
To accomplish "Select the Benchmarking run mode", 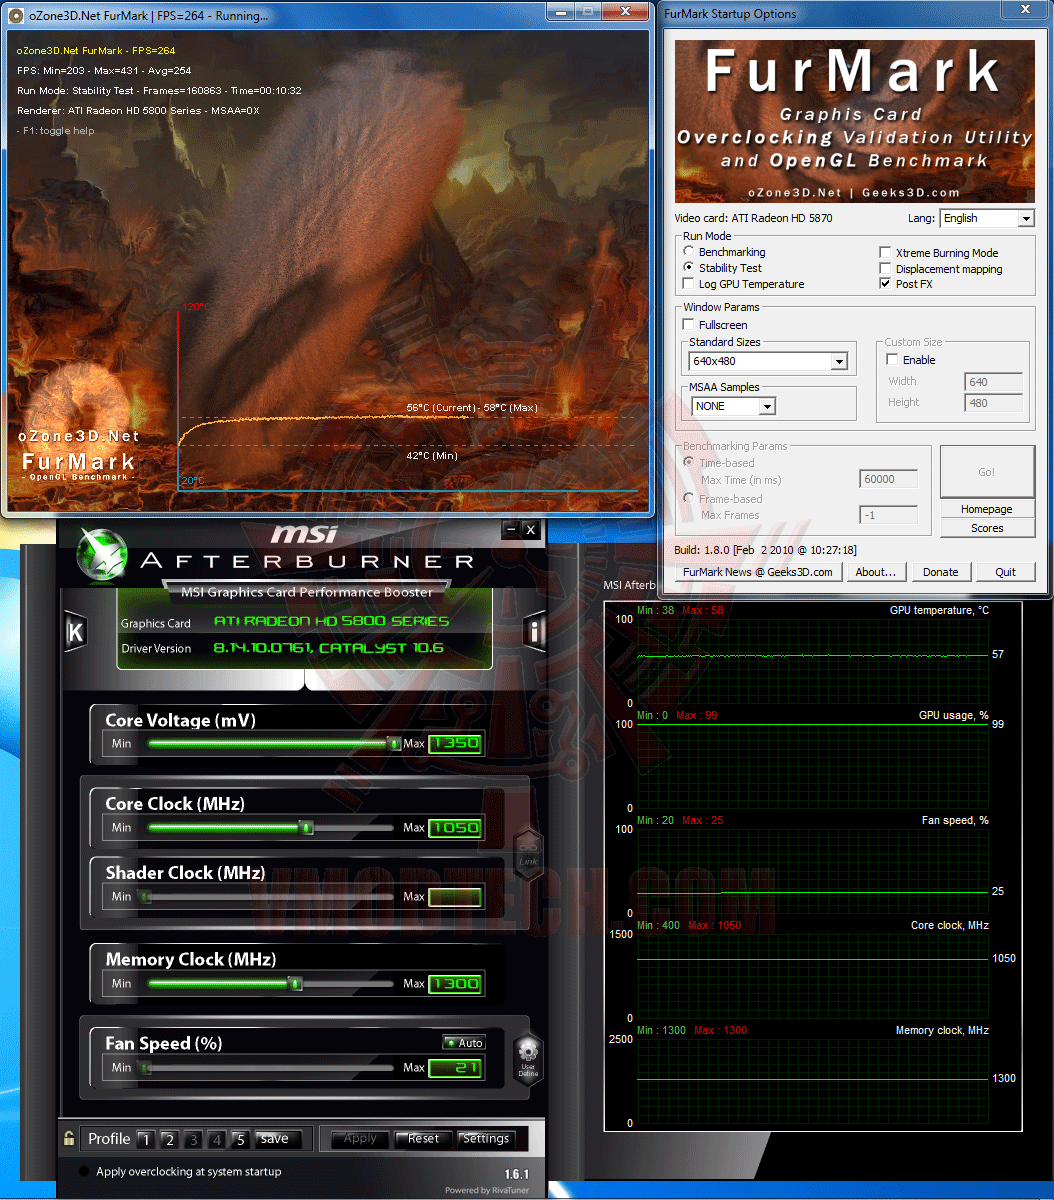I will (689, 252).
